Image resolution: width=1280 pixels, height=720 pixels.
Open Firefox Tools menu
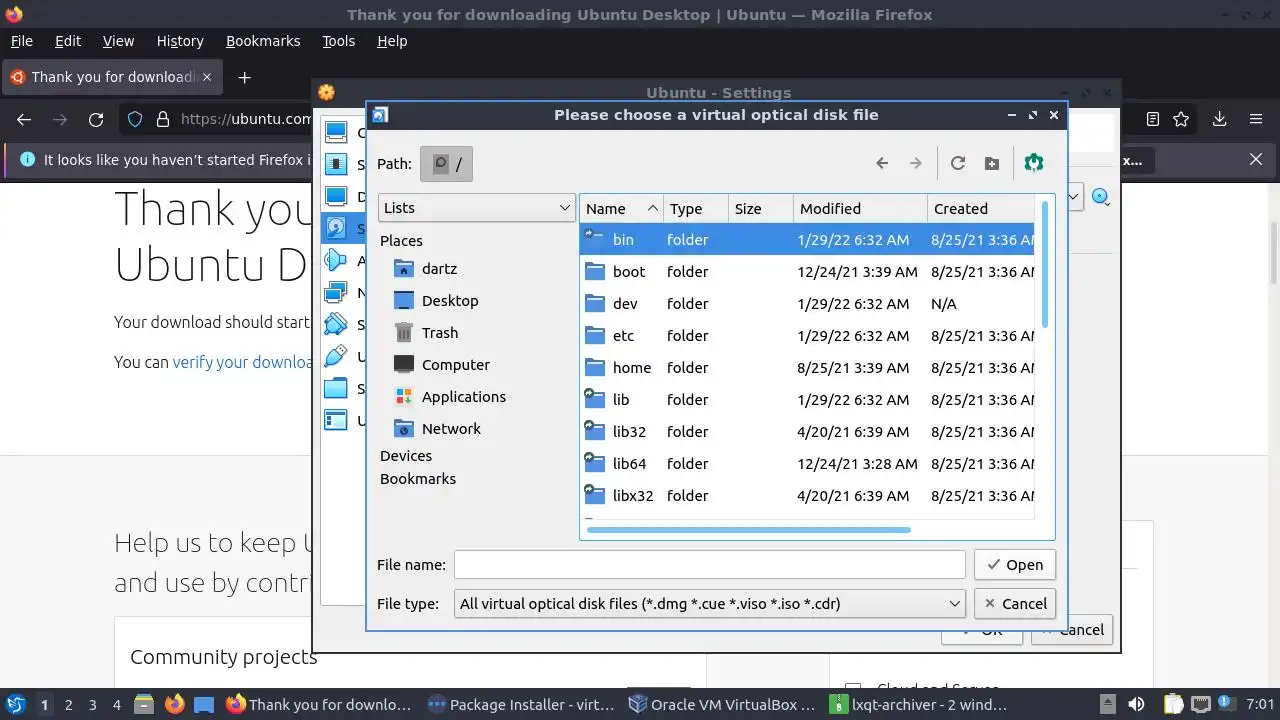tap(339, 41)
